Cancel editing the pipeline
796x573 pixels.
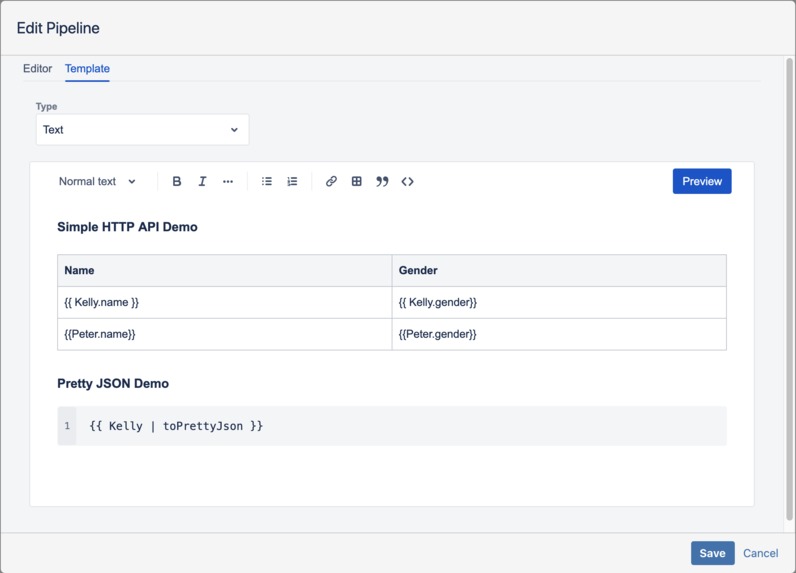click(x=760, y=553)
